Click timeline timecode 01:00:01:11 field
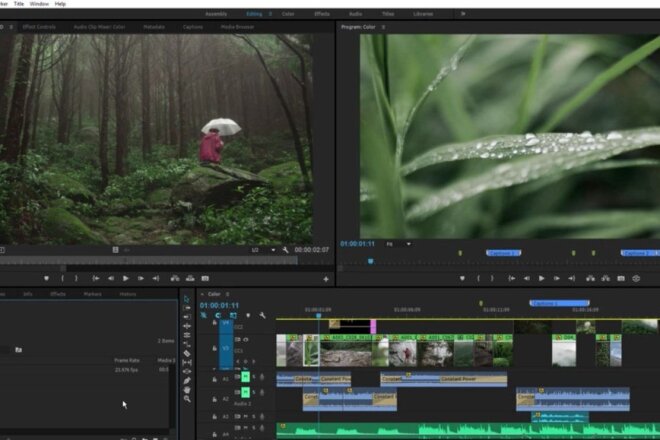660x440 pixels. (x=219, y=305)
